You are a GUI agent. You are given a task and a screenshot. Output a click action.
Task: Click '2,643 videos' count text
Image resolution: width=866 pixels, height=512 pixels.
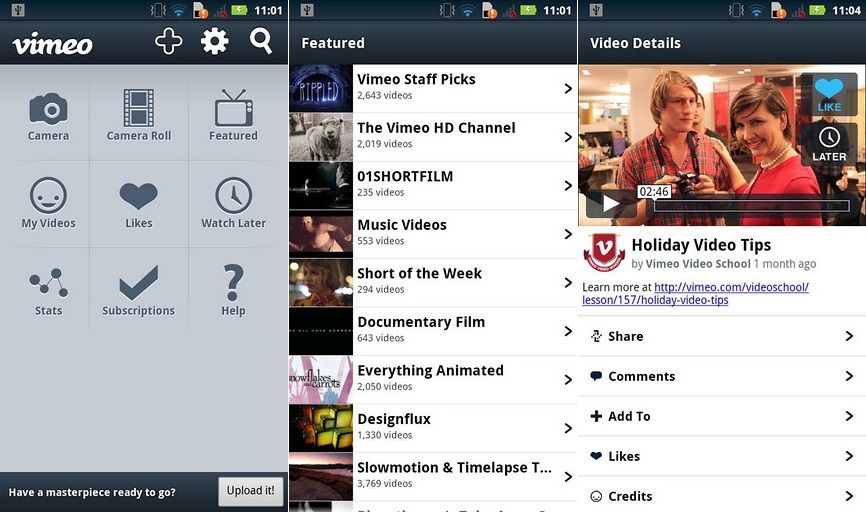(x=384, y=96)
